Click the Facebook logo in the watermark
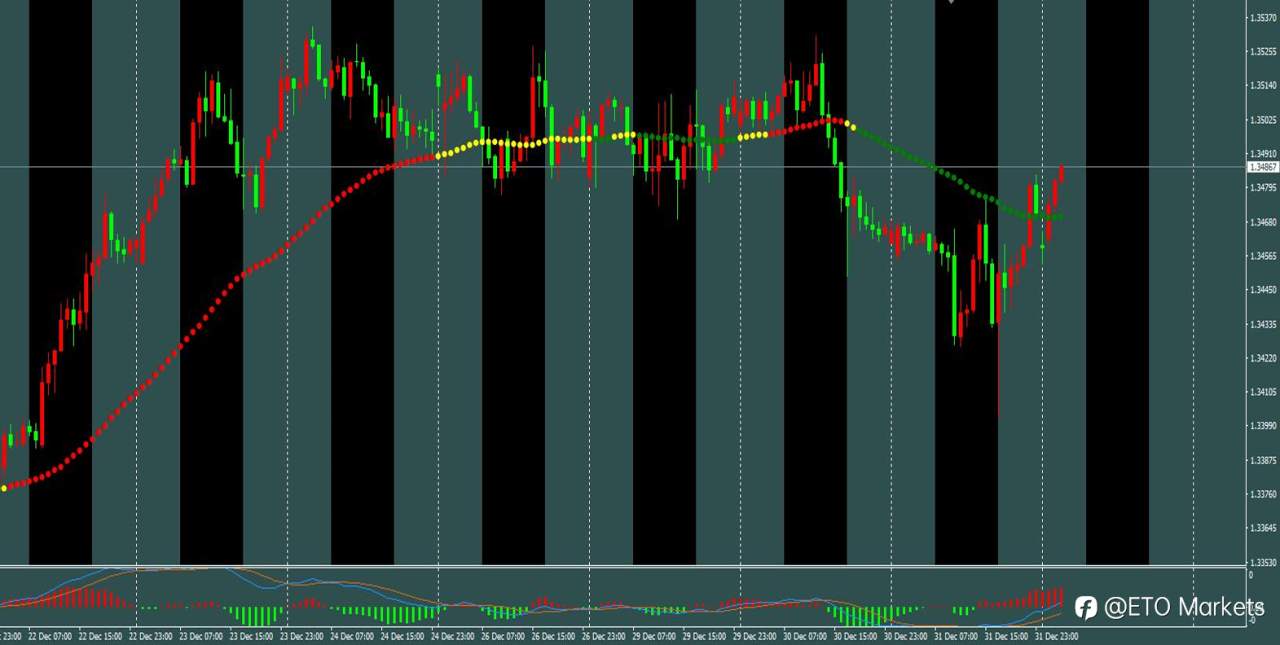The width and height of the screenshot is (1280, 645). 1086,608
